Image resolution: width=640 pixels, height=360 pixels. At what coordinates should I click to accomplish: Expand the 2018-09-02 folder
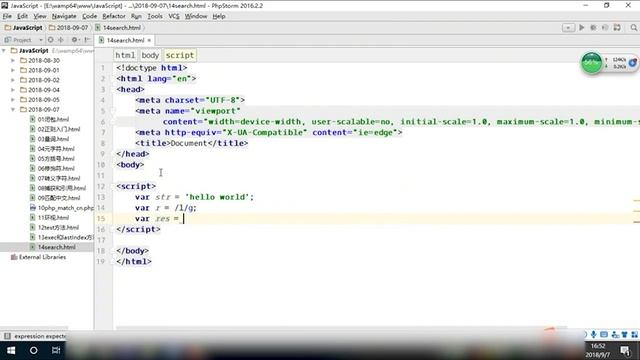coord(13,80)
